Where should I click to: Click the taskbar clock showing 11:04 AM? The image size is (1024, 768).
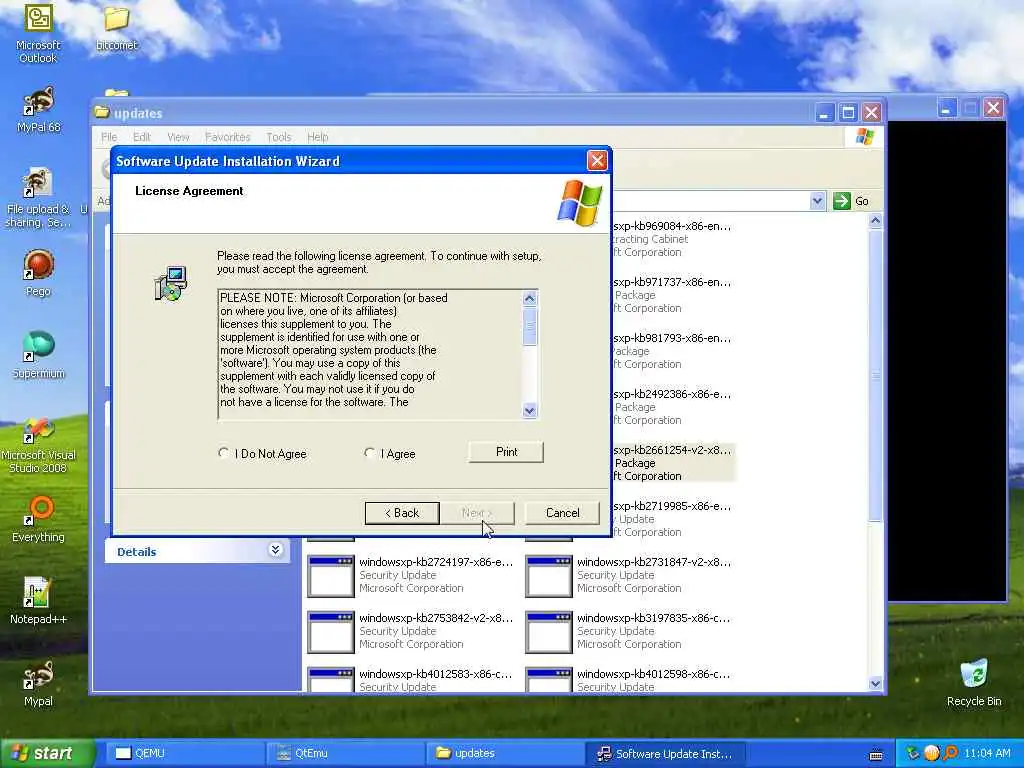pos(986,754)
